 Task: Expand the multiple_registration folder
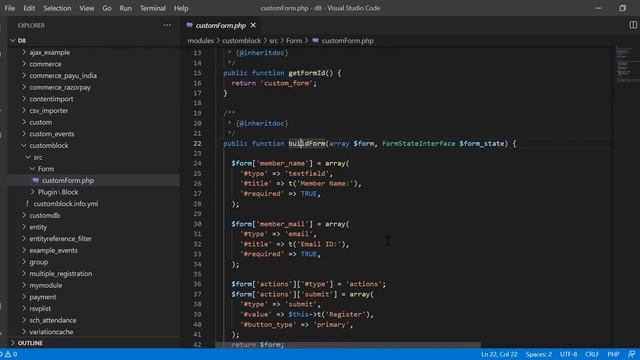pos(24,273)
